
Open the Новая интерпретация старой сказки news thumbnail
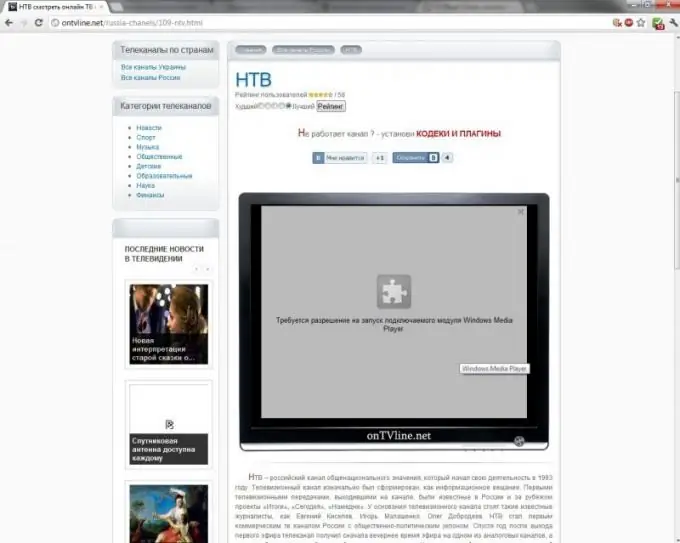[x=169, y=324]
